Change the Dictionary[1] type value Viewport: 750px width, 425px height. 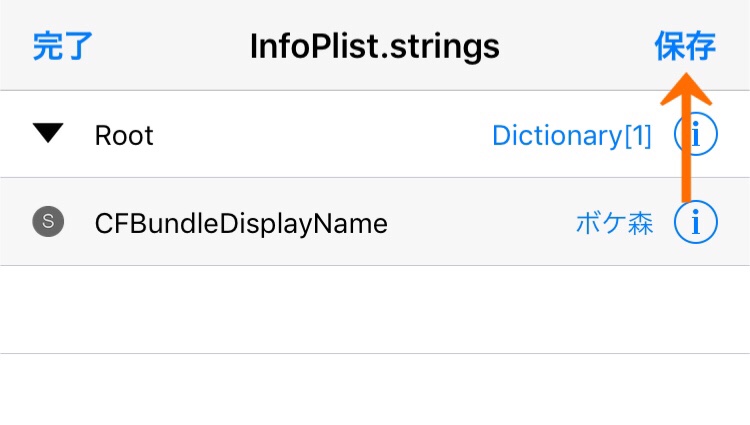(x=572, y=136)
